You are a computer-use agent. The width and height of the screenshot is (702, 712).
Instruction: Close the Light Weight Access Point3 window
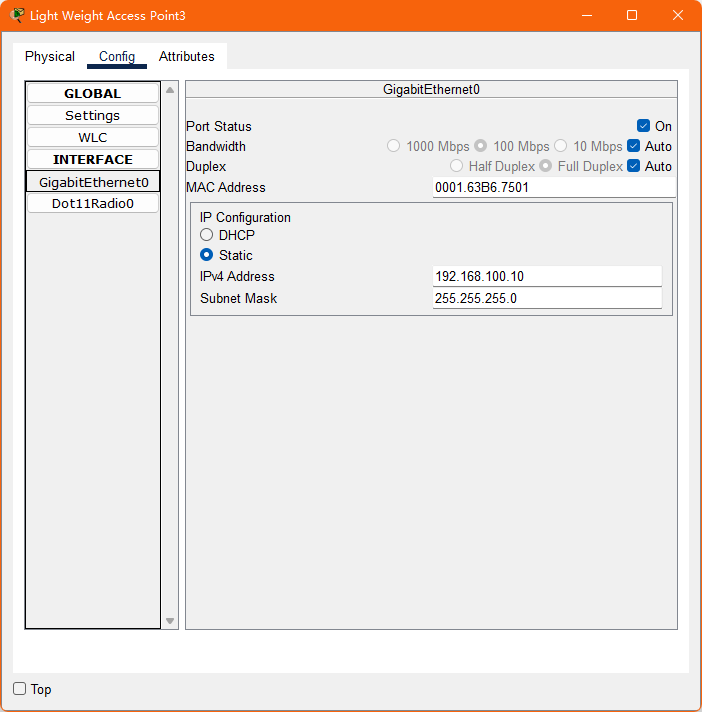tap(677, 15)
